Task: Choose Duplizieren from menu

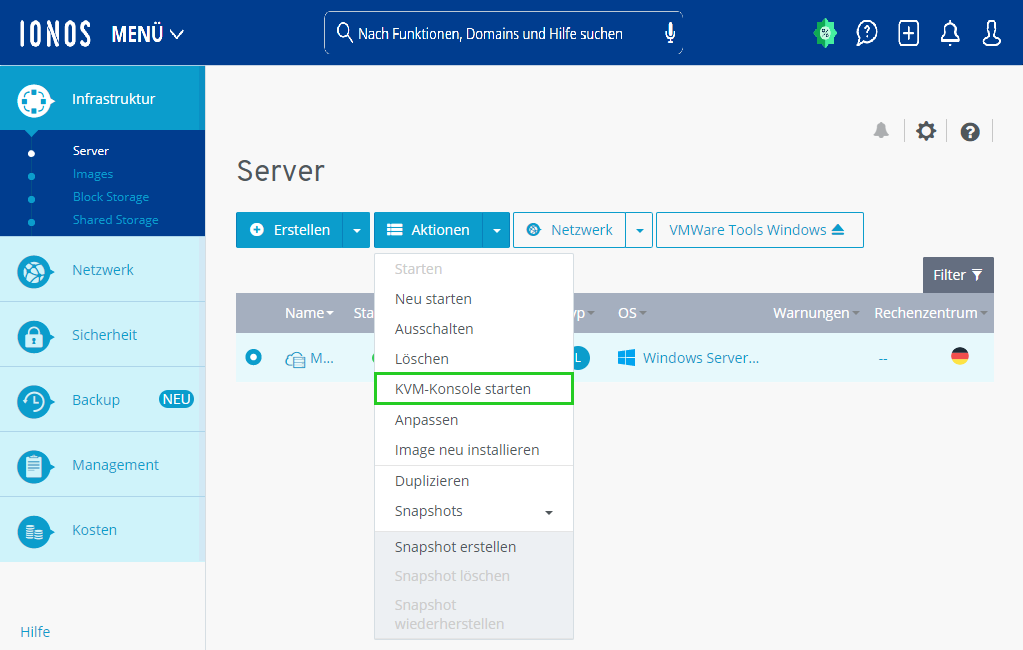Action: coord(474,481)
